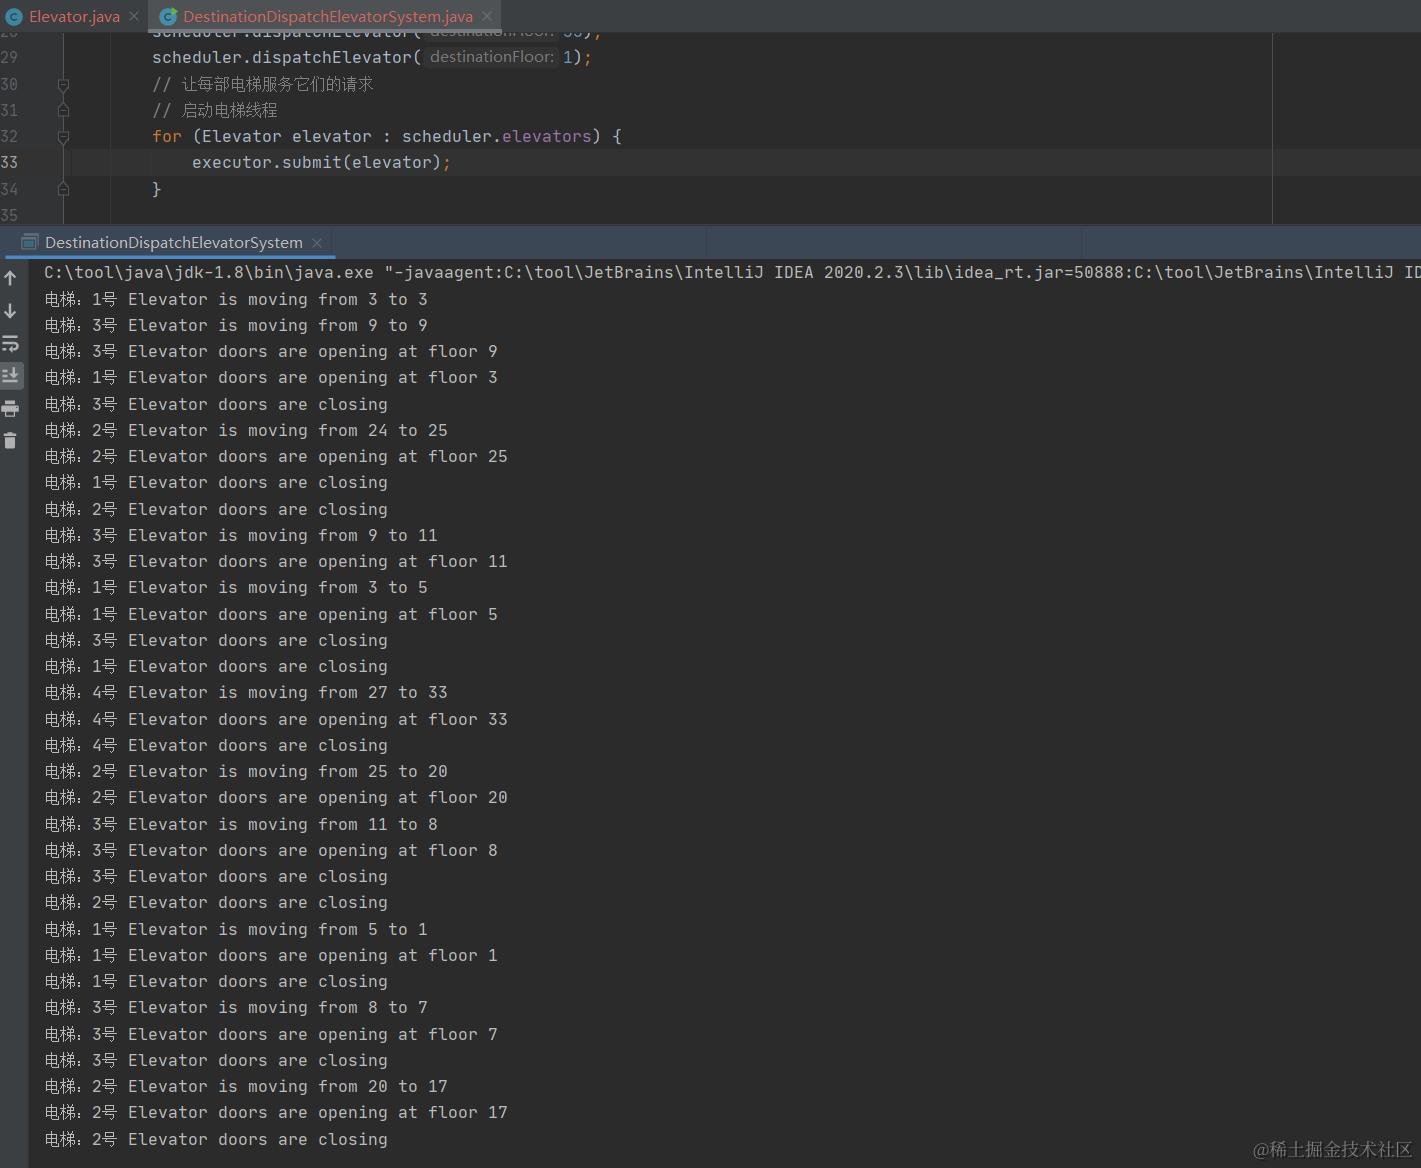The image size is (1421, 1168).
Task: Click the destinationFloor: parameter hint on line 29
Action: [x=491, y=57]
